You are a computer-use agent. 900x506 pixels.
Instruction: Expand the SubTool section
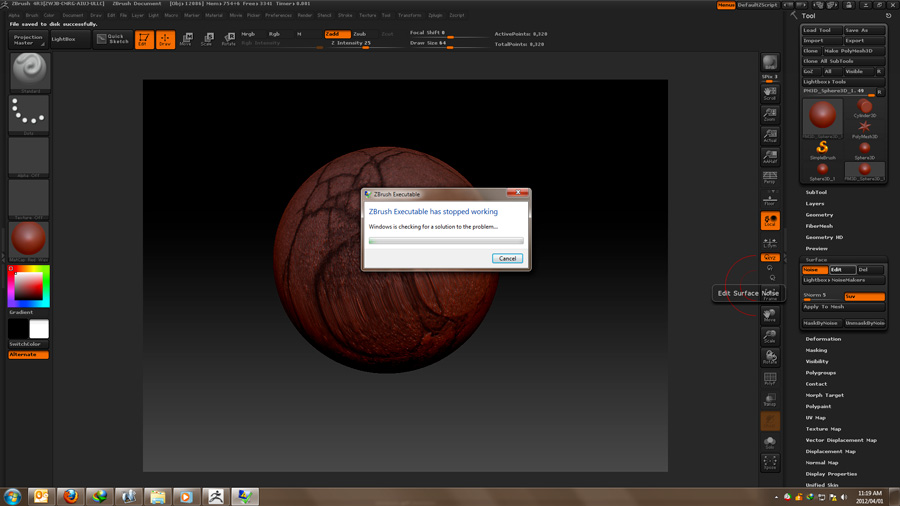pos(816,192)
